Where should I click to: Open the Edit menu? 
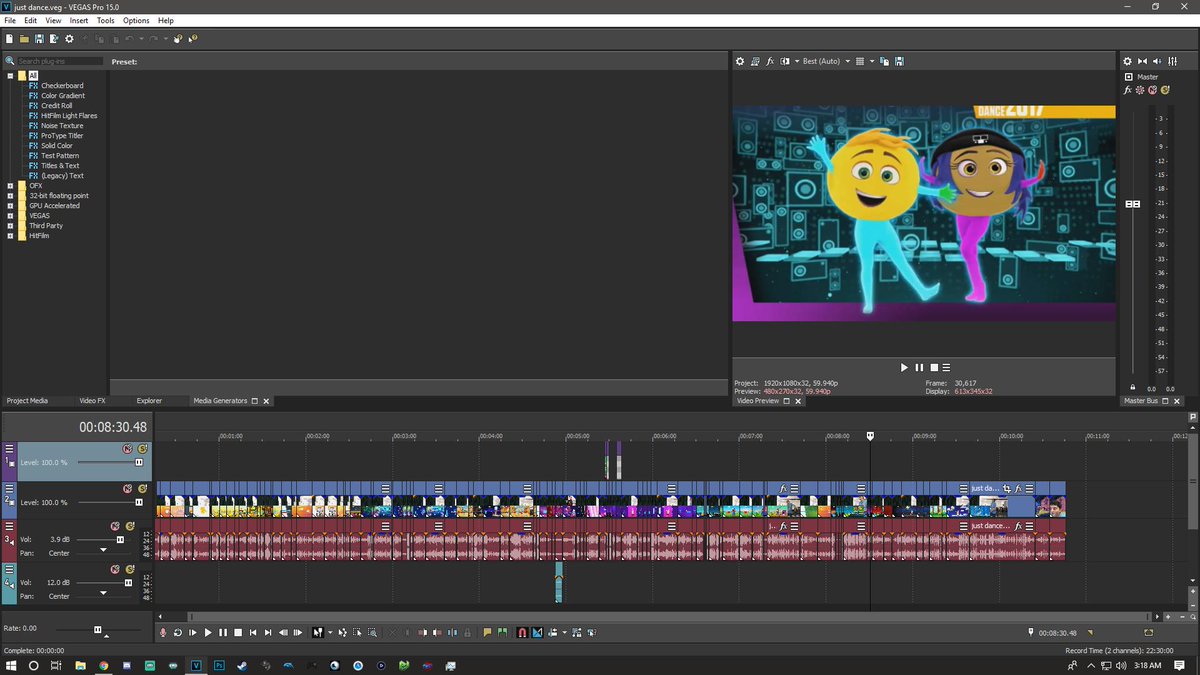click(x=31, y=20)
